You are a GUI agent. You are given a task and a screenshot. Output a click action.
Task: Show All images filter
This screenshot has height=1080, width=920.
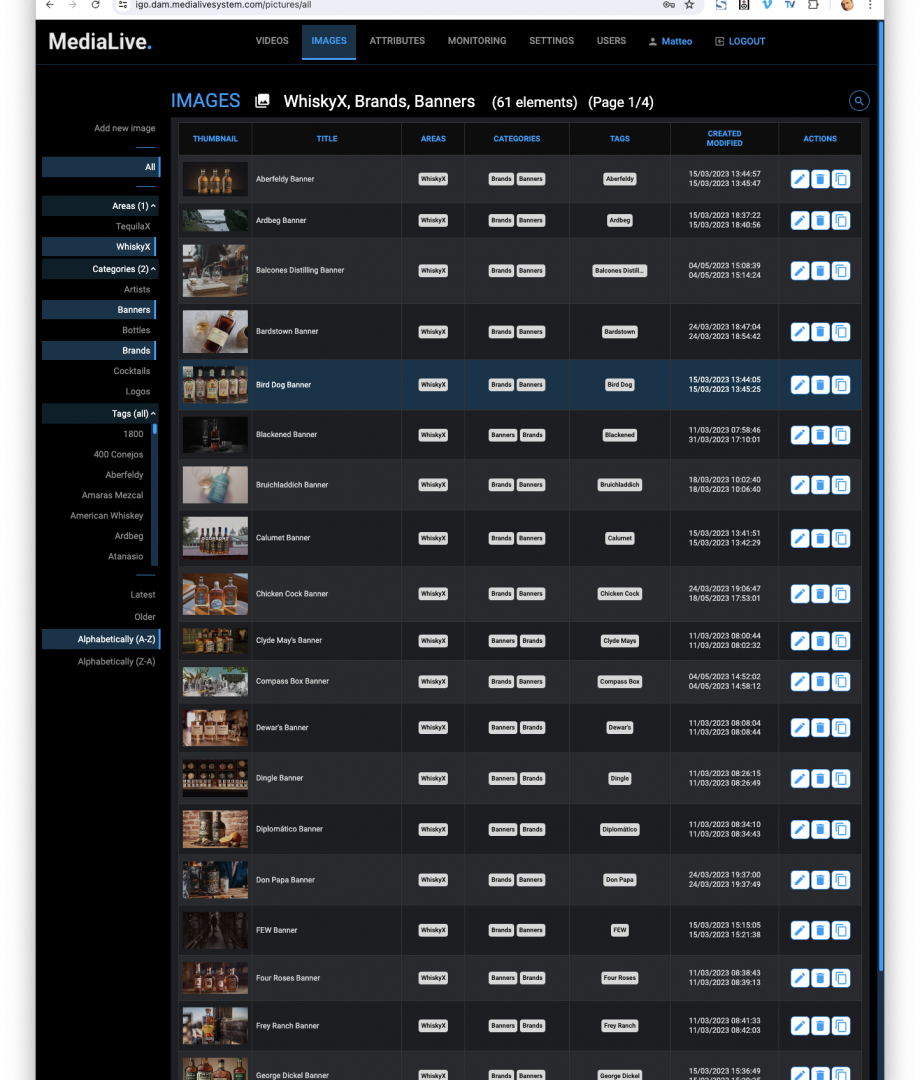(x=101, y=167)
